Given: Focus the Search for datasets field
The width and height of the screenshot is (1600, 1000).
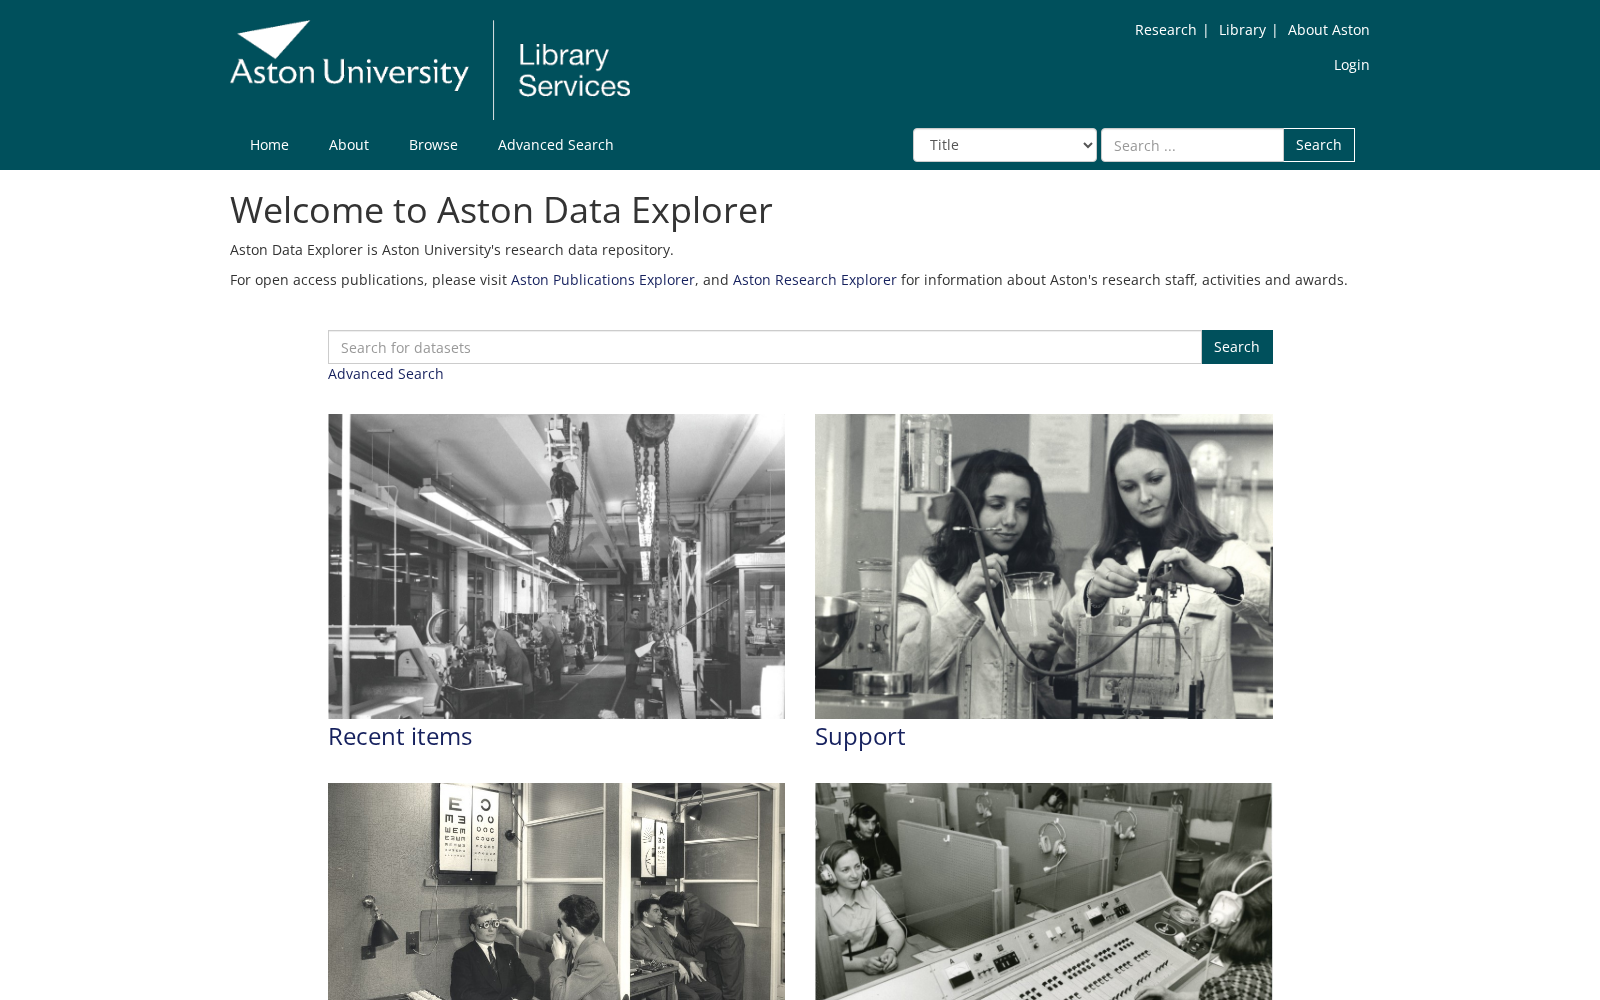Looking at the screenshot, I should [x=765, y=347].
